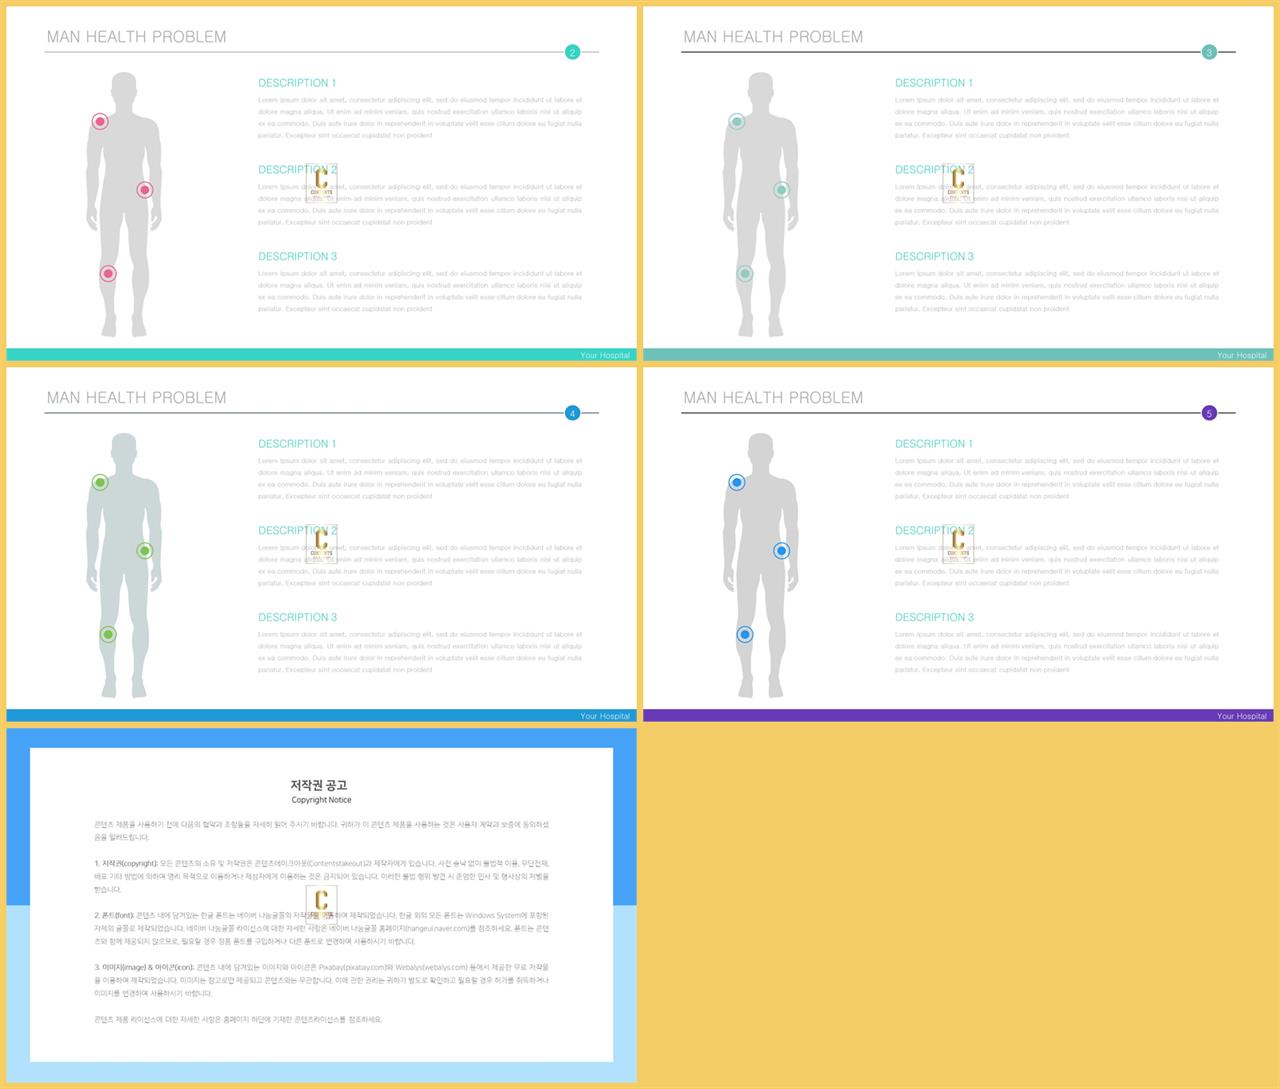Click the pink knee marker on slide 2
The image size is (1280, 1089).
pyautogui.click(x=108, y=274)
